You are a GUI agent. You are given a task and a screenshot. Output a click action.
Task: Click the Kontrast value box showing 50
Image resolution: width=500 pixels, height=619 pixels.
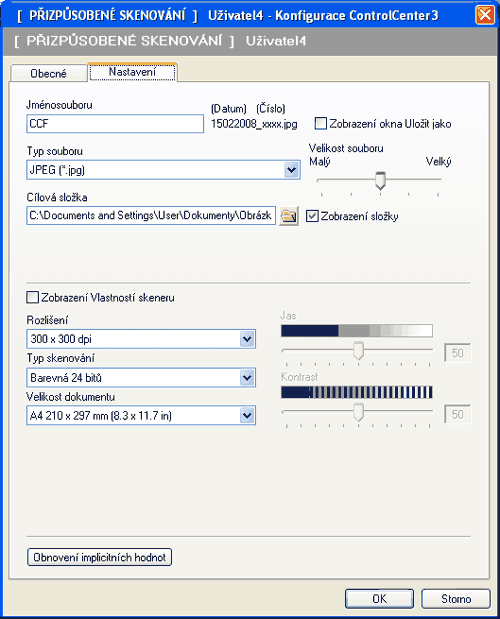tap(457, 414)
